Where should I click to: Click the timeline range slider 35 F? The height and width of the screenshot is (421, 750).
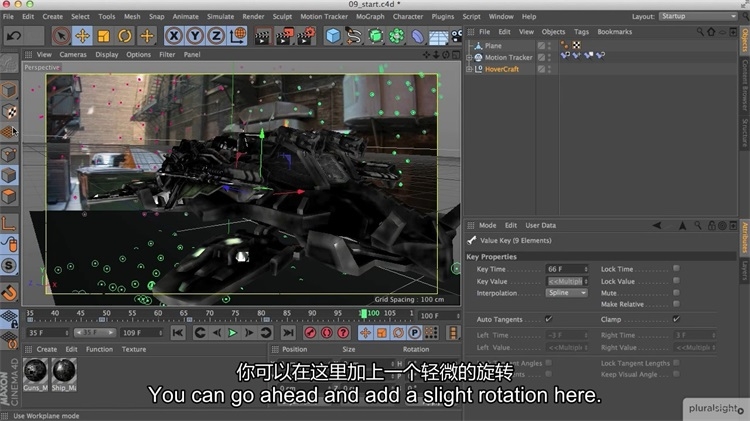click(95, 332)
